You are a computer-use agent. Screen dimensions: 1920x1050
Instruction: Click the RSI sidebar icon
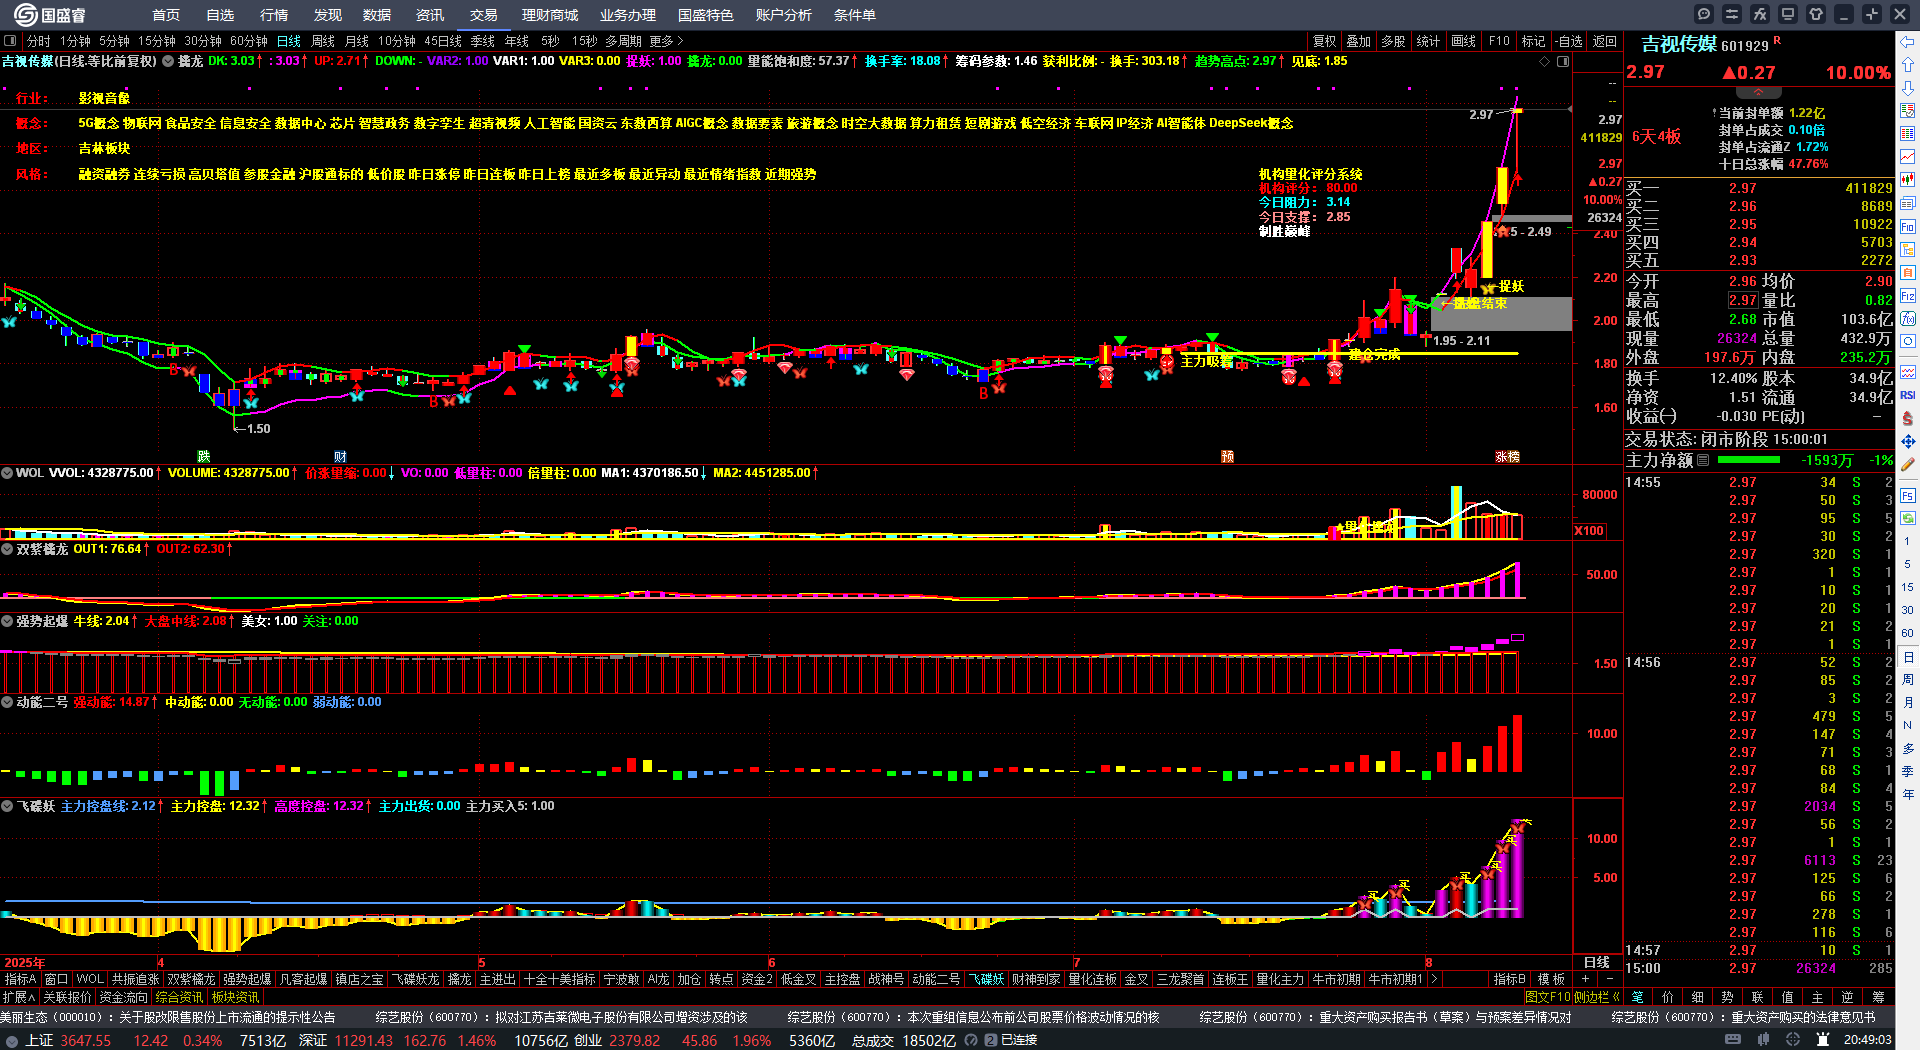coord(1908,395)
